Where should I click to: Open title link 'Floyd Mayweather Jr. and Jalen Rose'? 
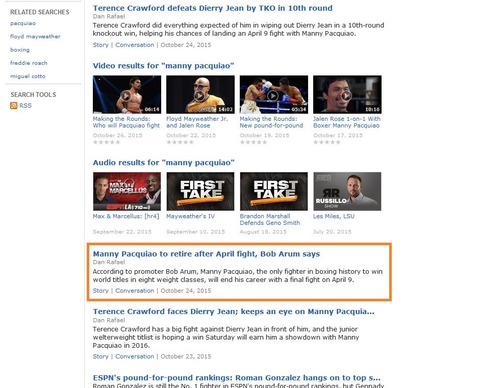197,122
